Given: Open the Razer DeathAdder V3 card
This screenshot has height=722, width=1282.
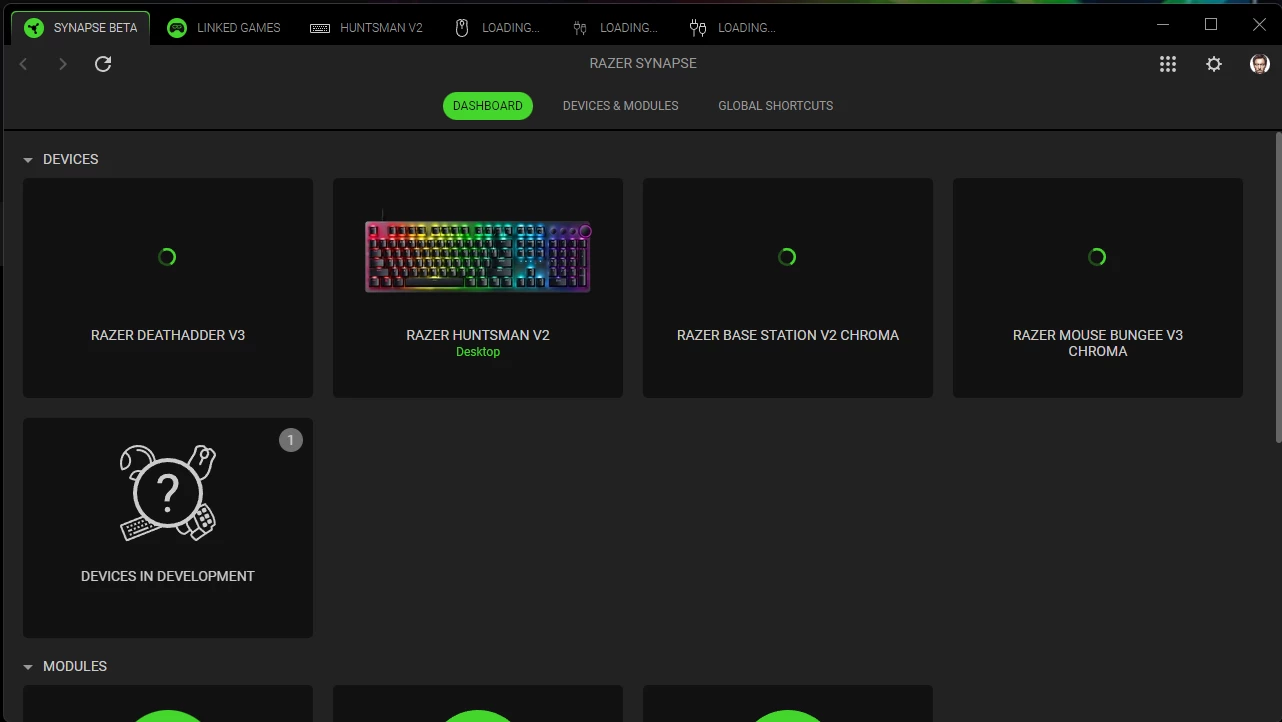Looking at the screenshot, I should 168,288.
